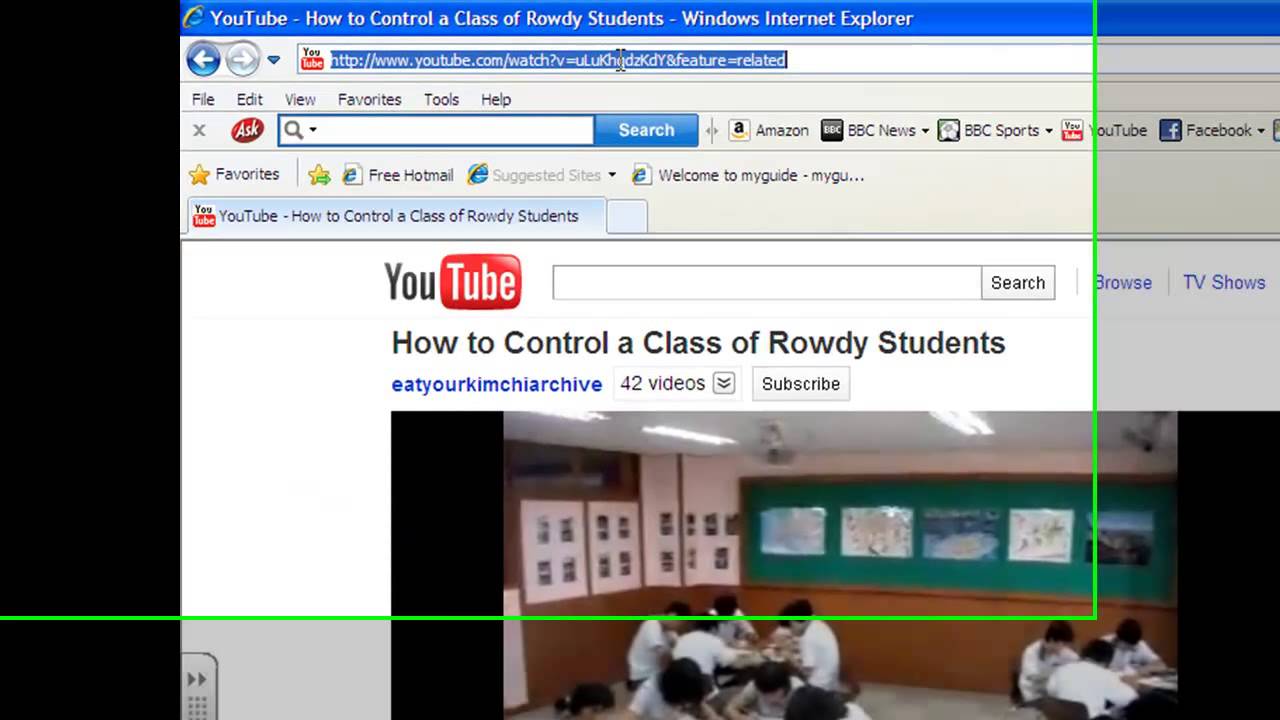Click the Amazon toolbar icon
Viewport: 1280px width, 720px height.
click(x=739, y=130)
